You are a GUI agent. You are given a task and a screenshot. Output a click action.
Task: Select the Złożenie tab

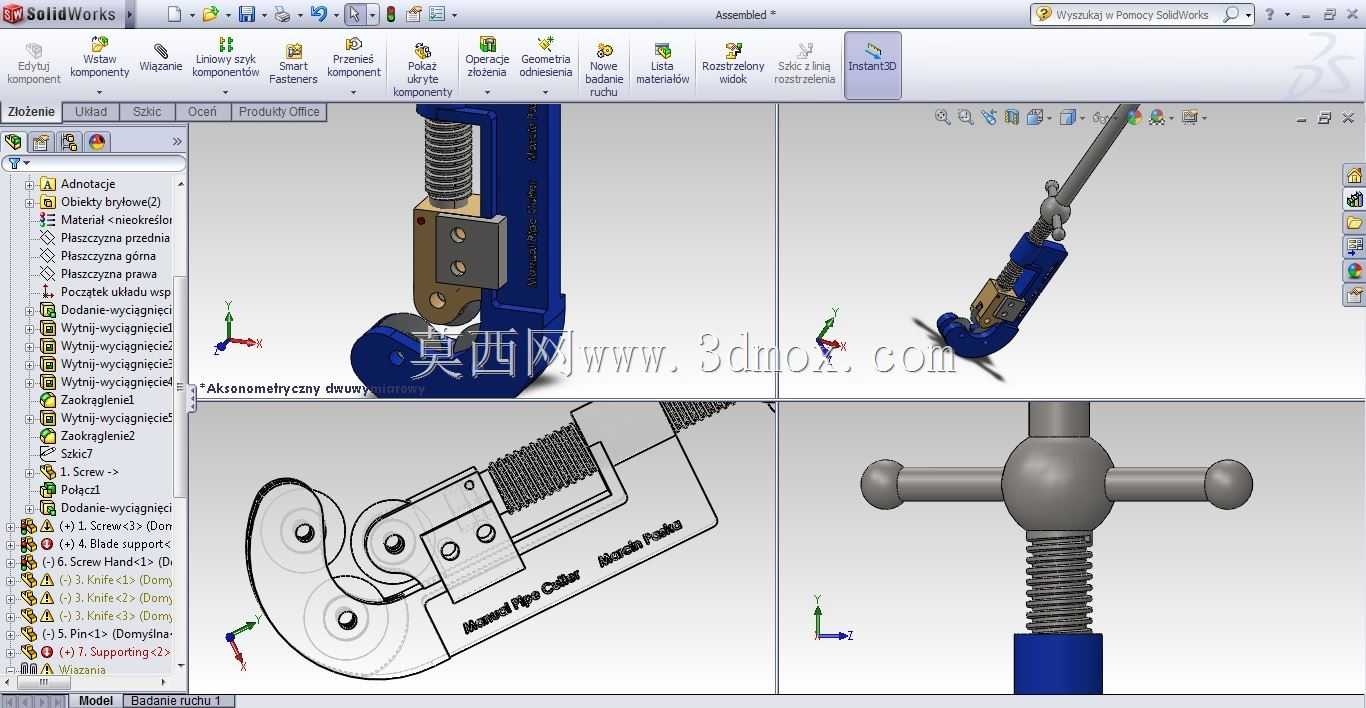click(x=31, y=111)
